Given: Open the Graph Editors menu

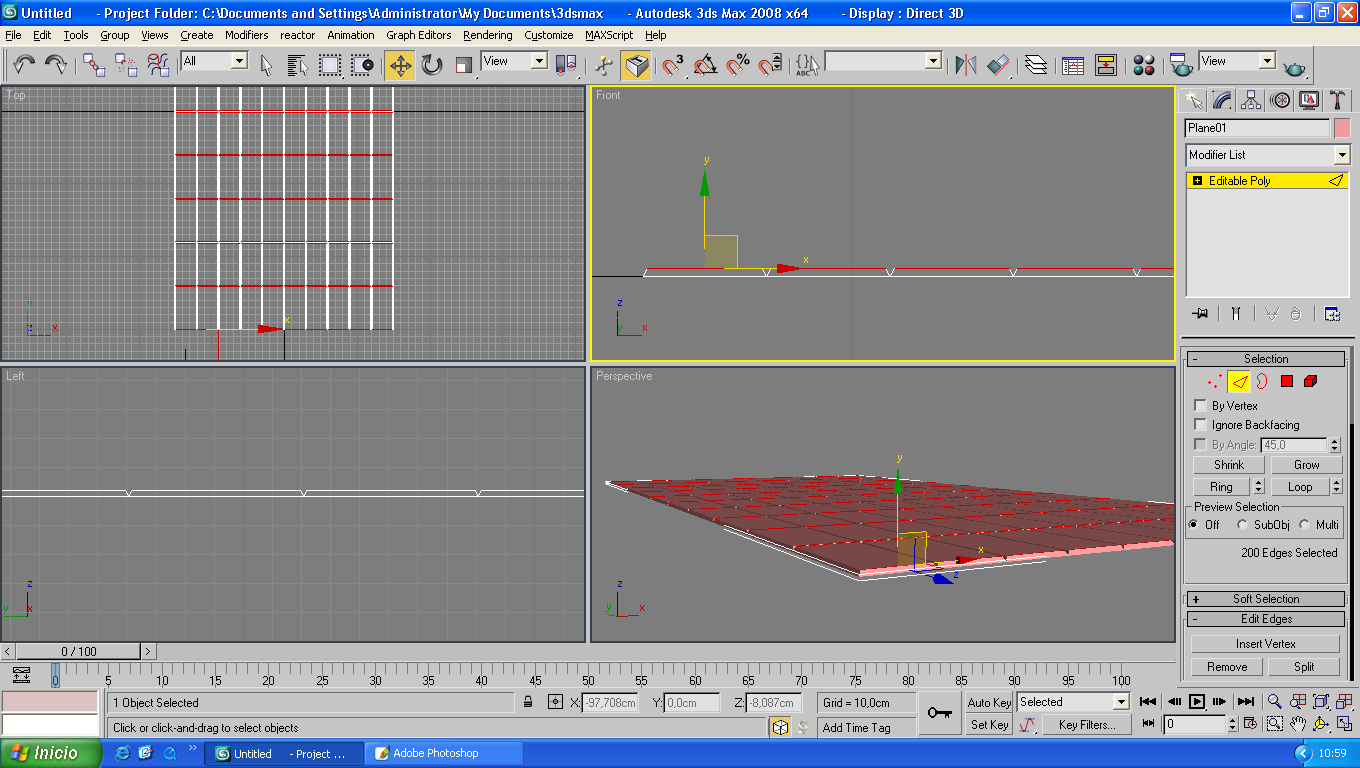Looking at the screenshot, I should click(x=419, y=35).
